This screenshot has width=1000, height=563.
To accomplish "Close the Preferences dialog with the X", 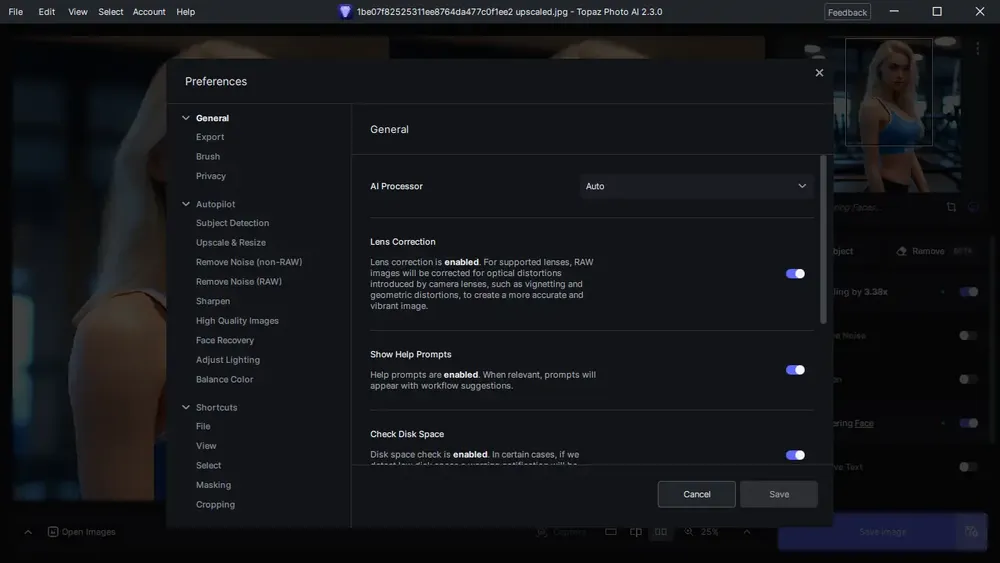I will [x=819, y=73].
